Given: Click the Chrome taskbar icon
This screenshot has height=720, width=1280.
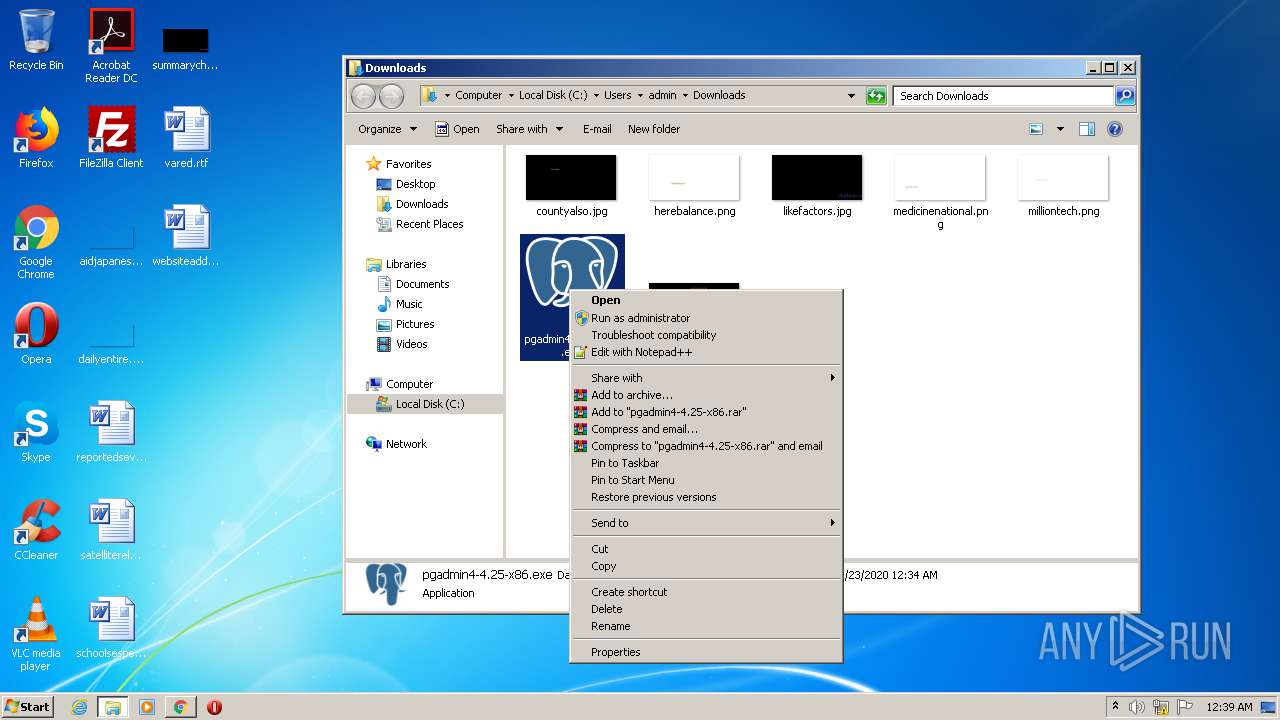Looking at the screenshot, I should coord(180,707).
